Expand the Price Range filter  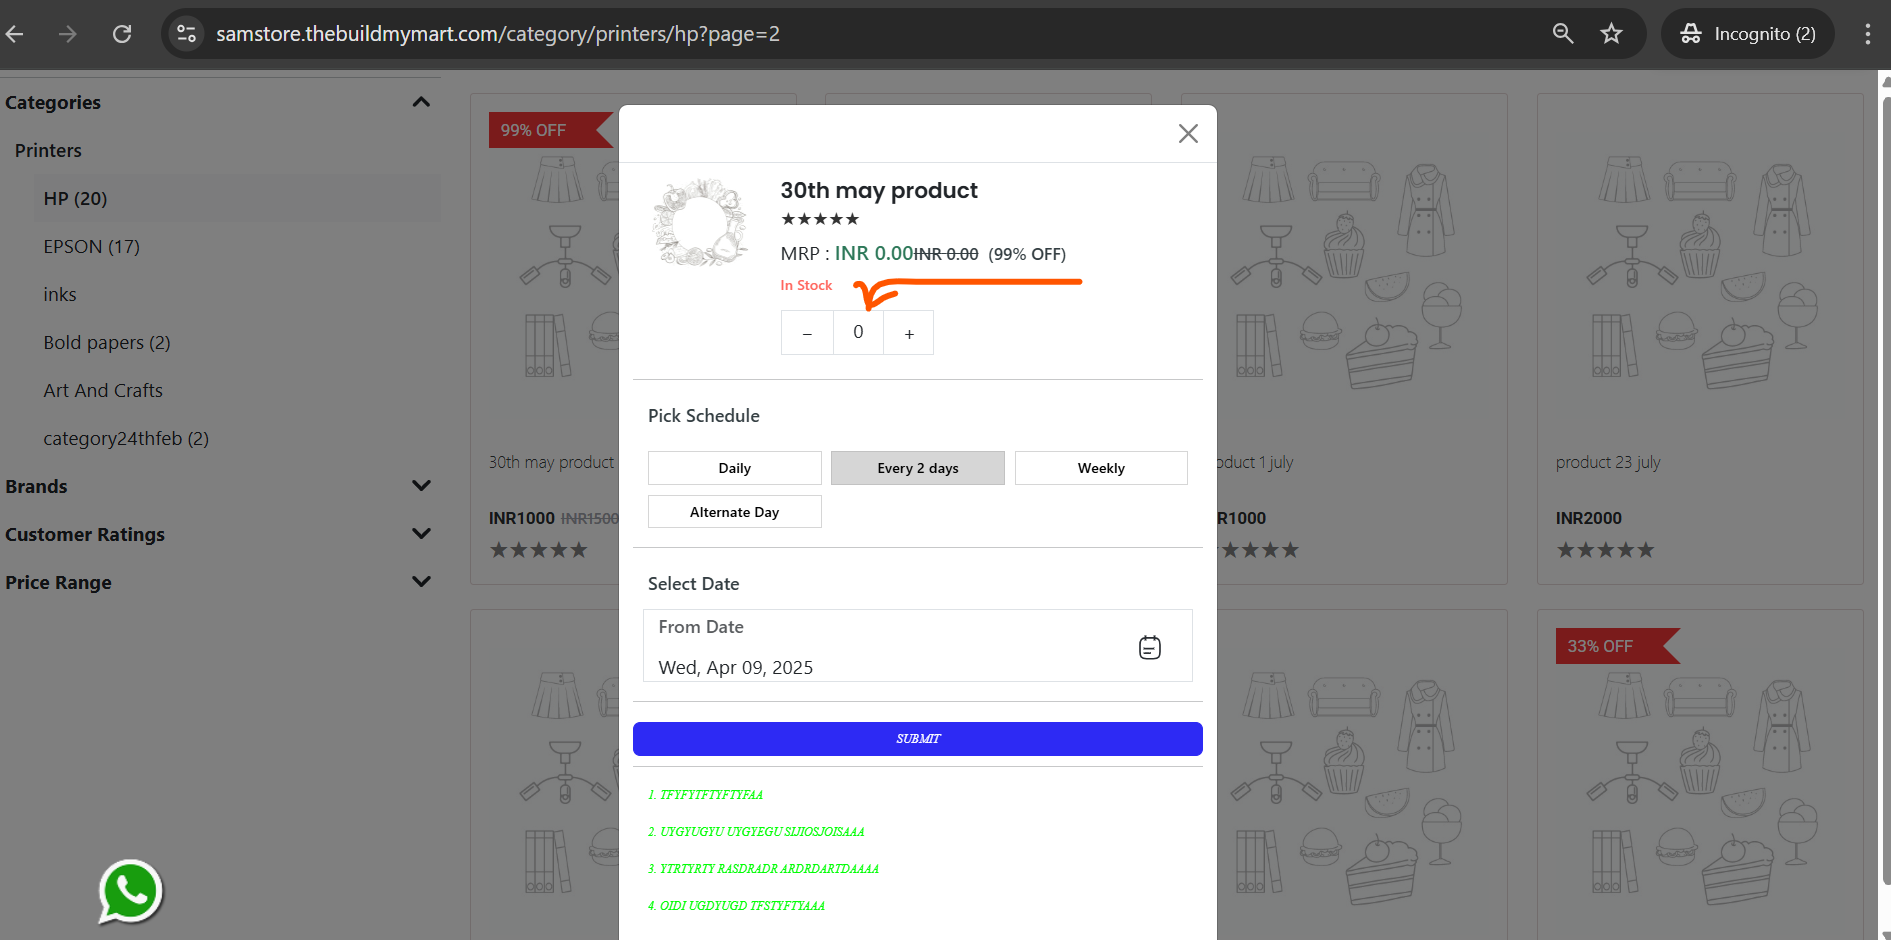tap(422, 582)
